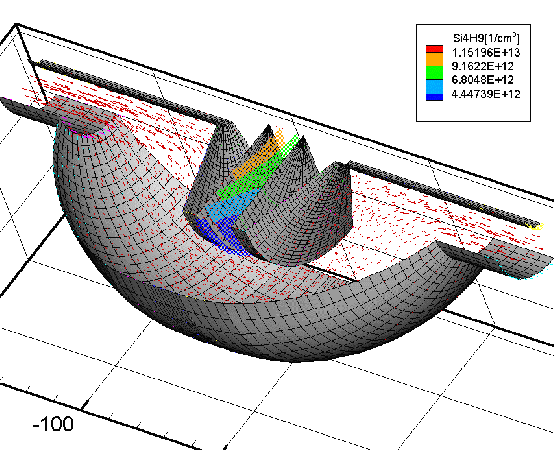Click the red legend color swatch
The image size is (554, 450).
pyautogui.click(x=434, y=48)
